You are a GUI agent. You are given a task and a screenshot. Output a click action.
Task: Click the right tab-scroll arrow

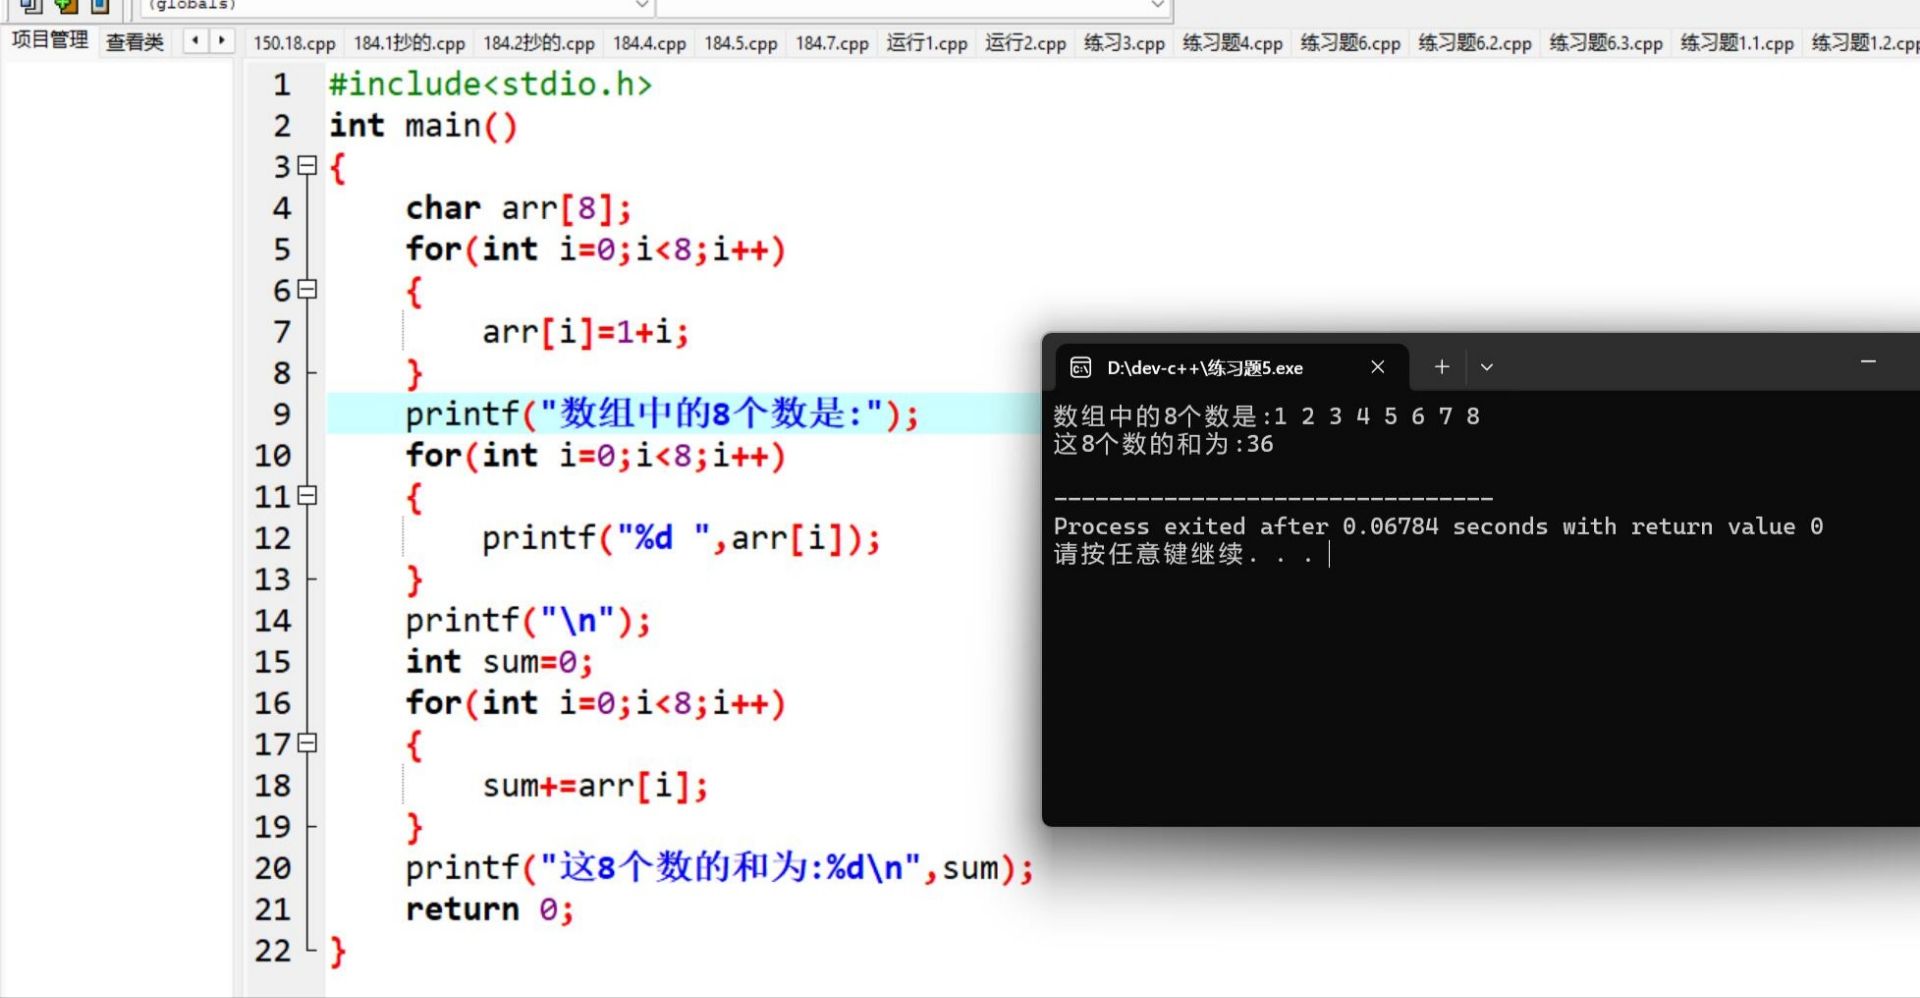tap(222, 41)
